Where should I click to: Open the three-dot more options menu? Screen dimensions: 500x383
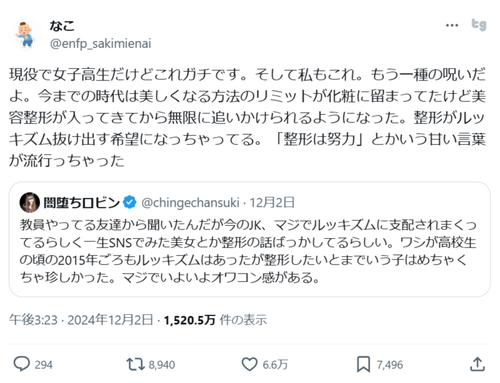tap(452, 25)
